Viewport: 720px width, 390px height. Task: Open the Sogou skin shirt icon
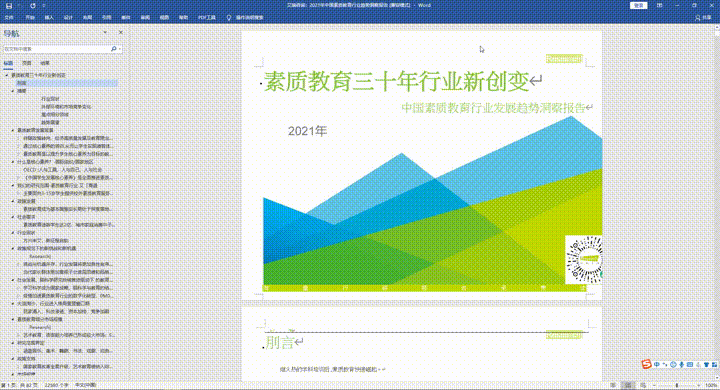706,364
